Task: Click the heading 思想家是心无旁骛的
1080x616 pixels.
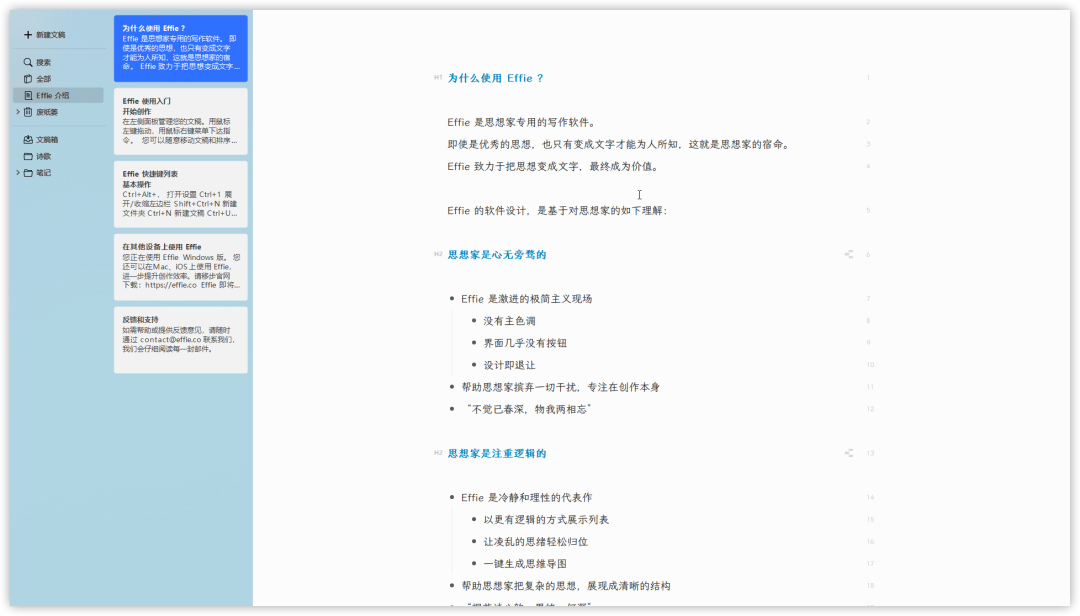Action: [497, 254]
